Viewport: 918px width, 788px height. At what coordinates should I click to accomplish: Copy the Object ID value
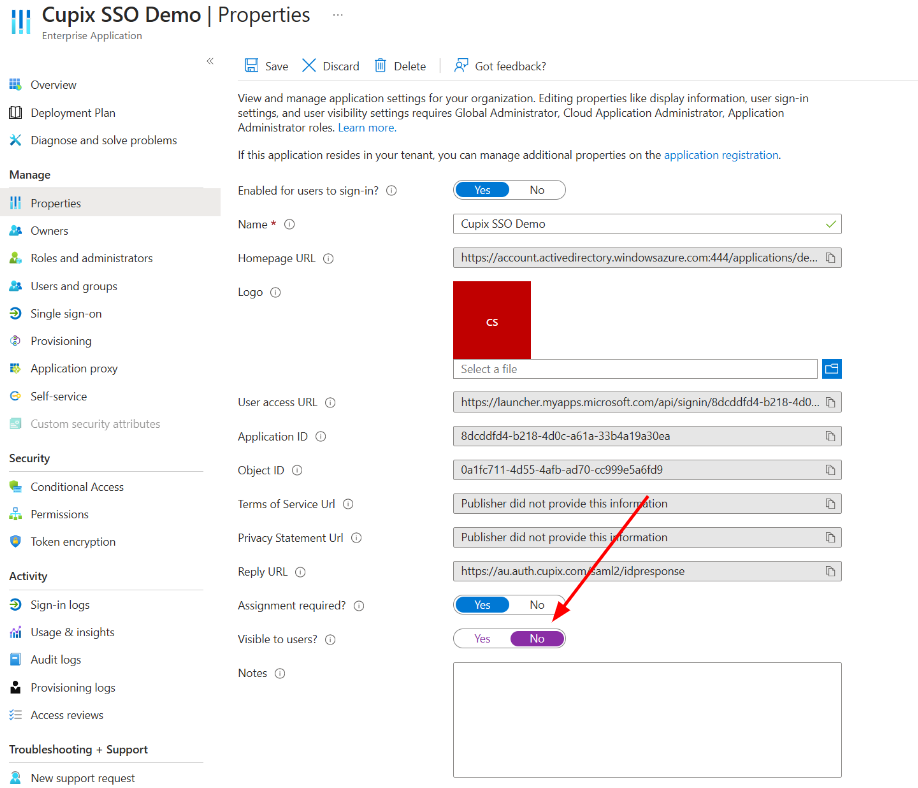(x=830, y=470)
